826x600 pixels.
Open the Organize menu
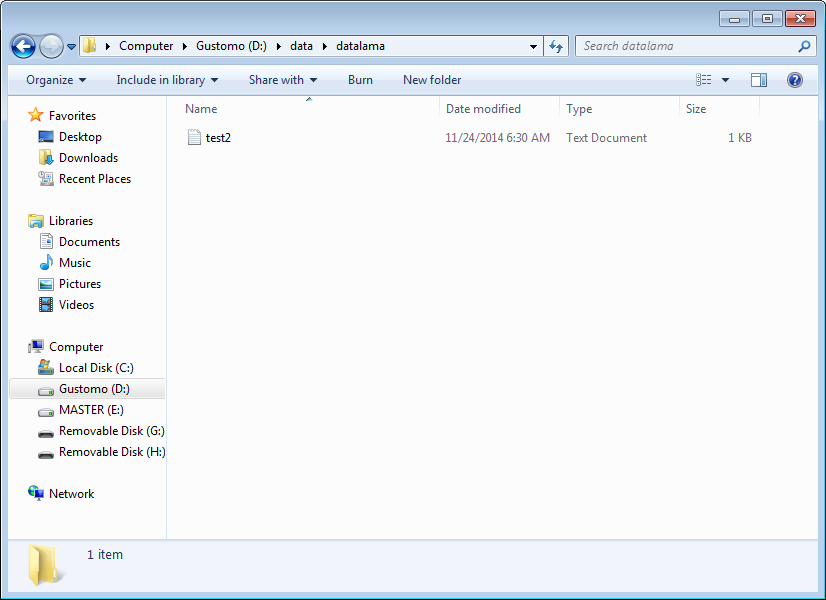tap(56, 80)
